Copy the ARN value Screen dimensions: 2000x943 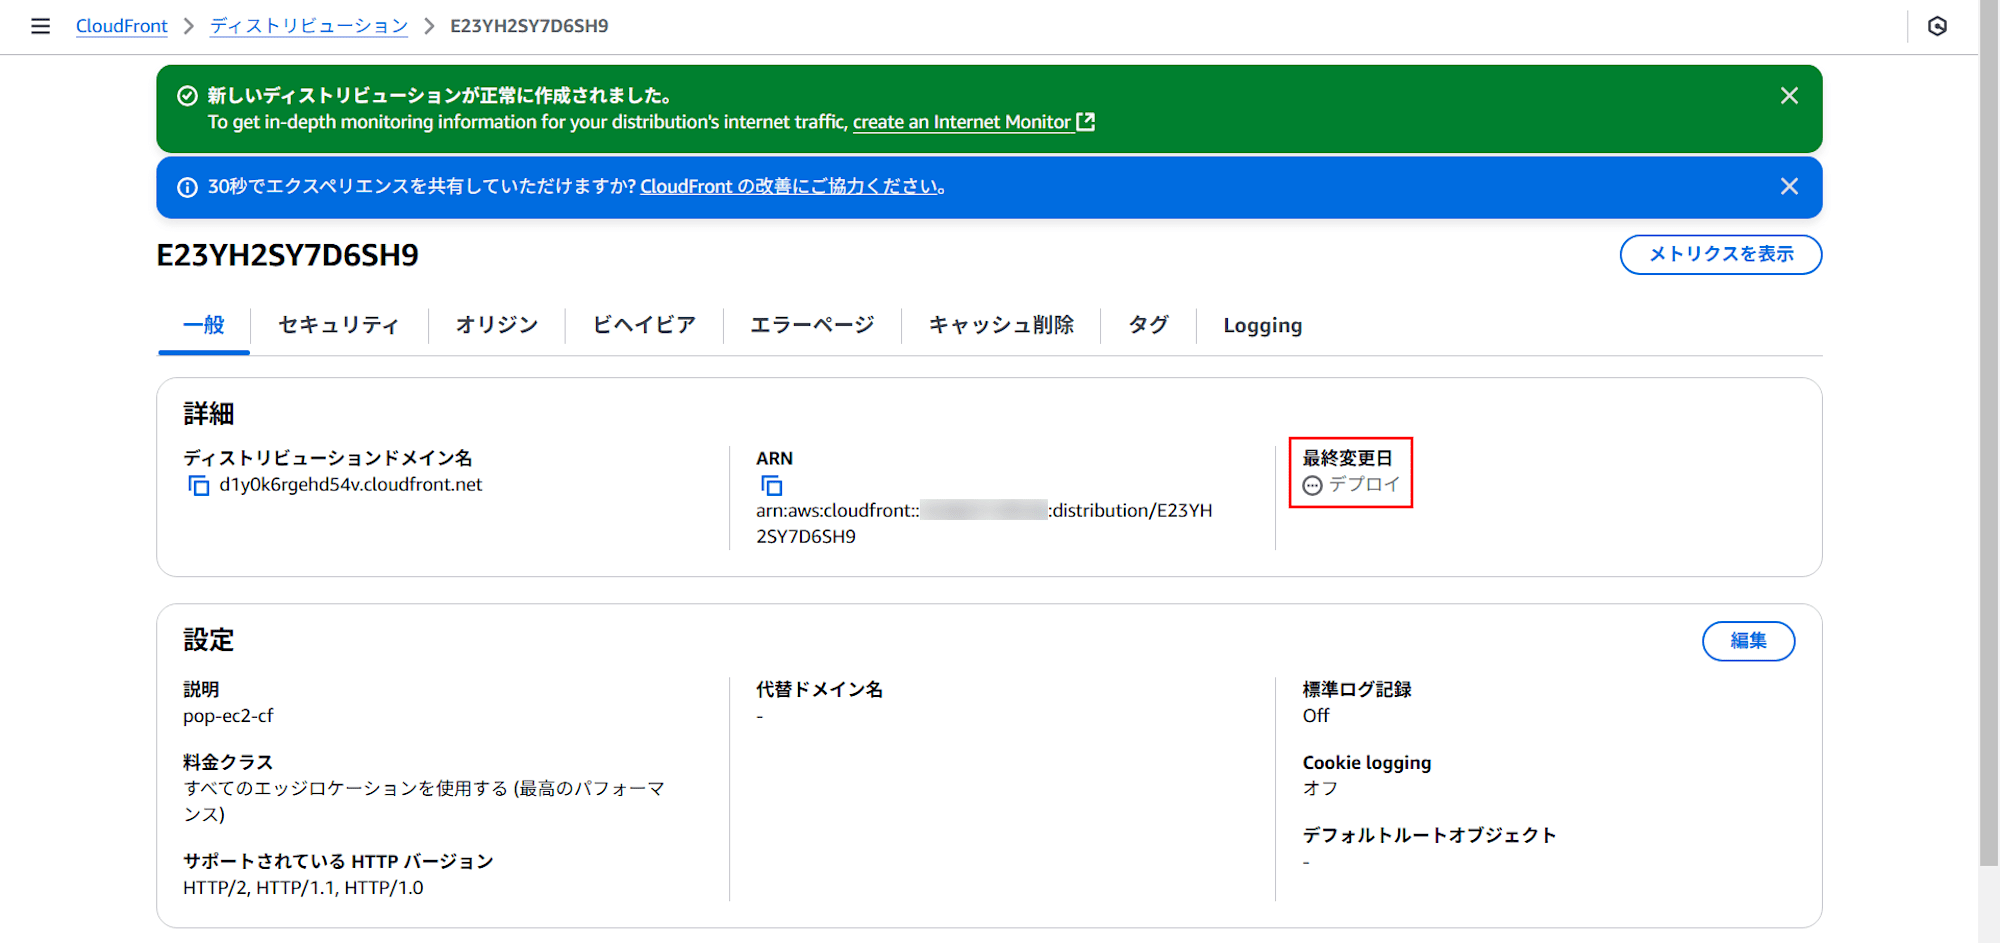coord(771,486)
